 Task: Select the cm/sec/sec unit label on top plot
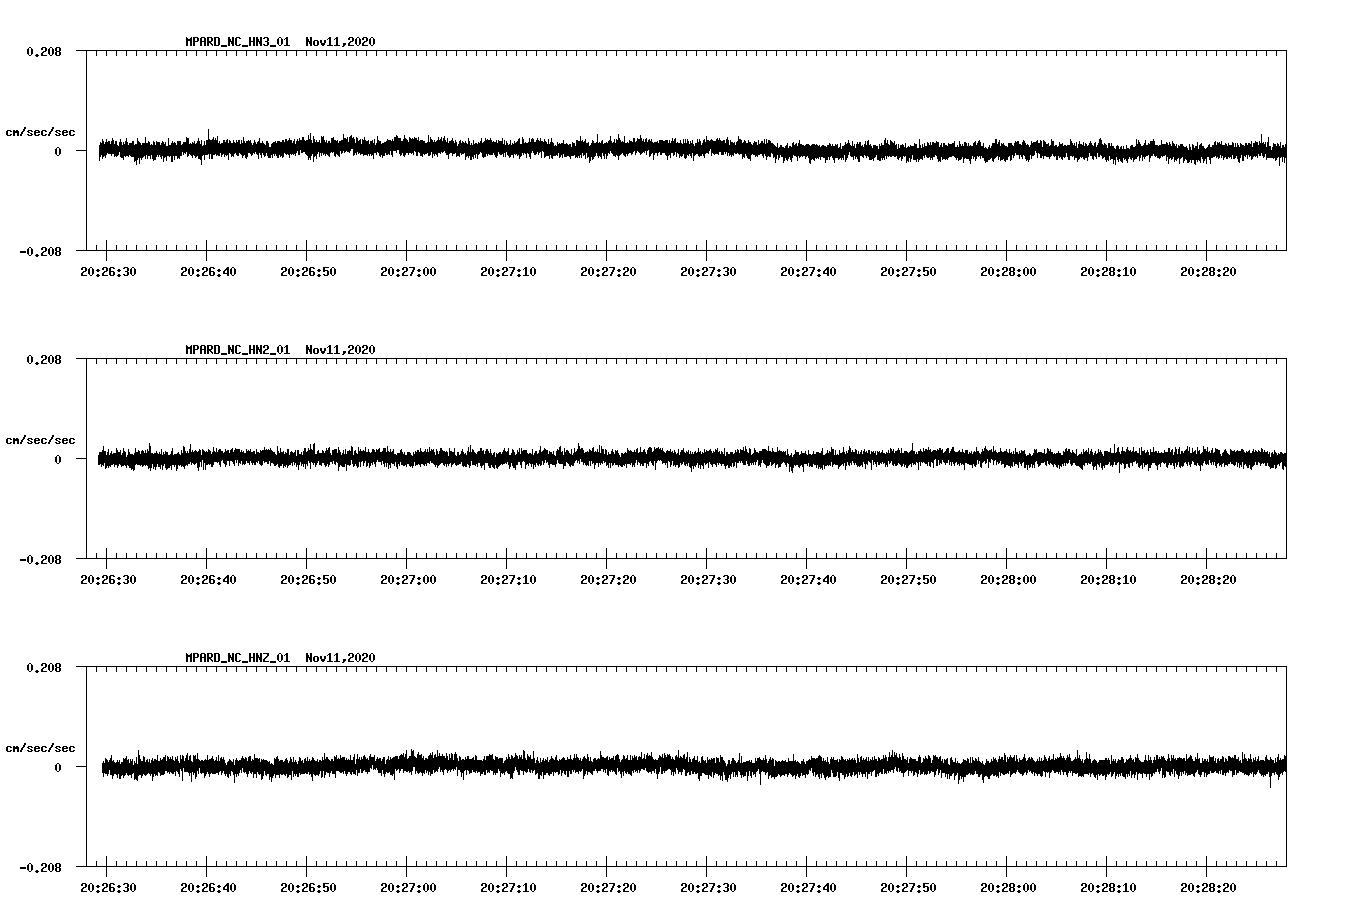(41, 130)
